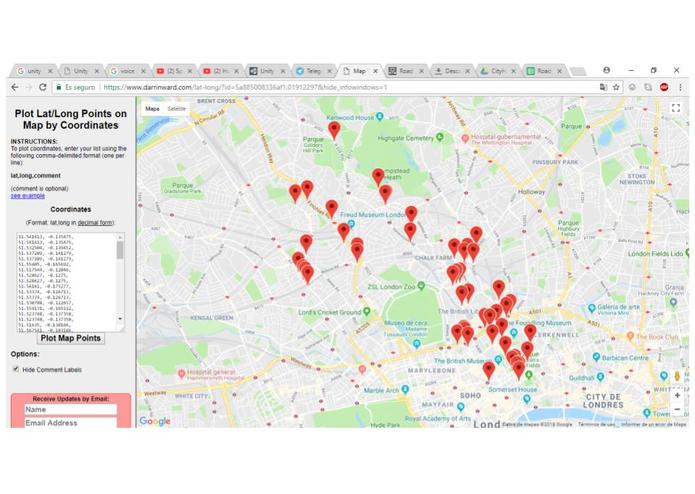Click the red marker below Kenwood House

coord(334,130)
